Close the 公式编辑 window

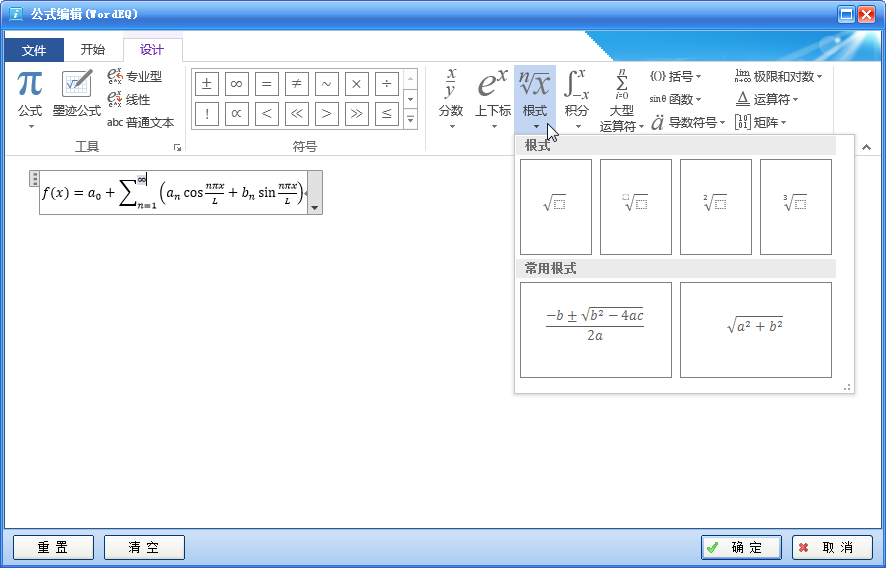pyautogui.click(x=866, y=15)
